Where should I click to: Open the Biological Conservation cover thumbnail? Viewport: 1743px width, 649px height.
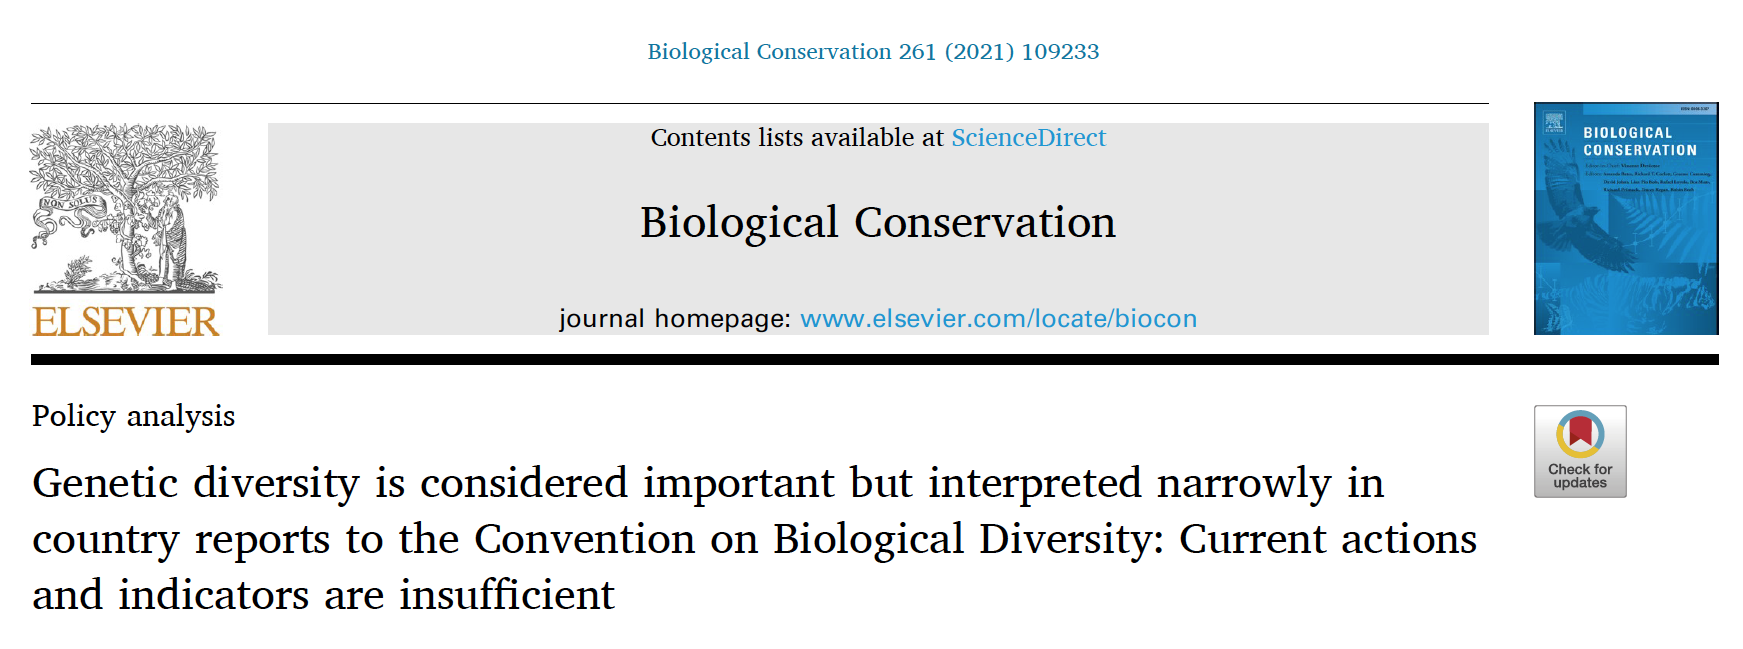1626,218
